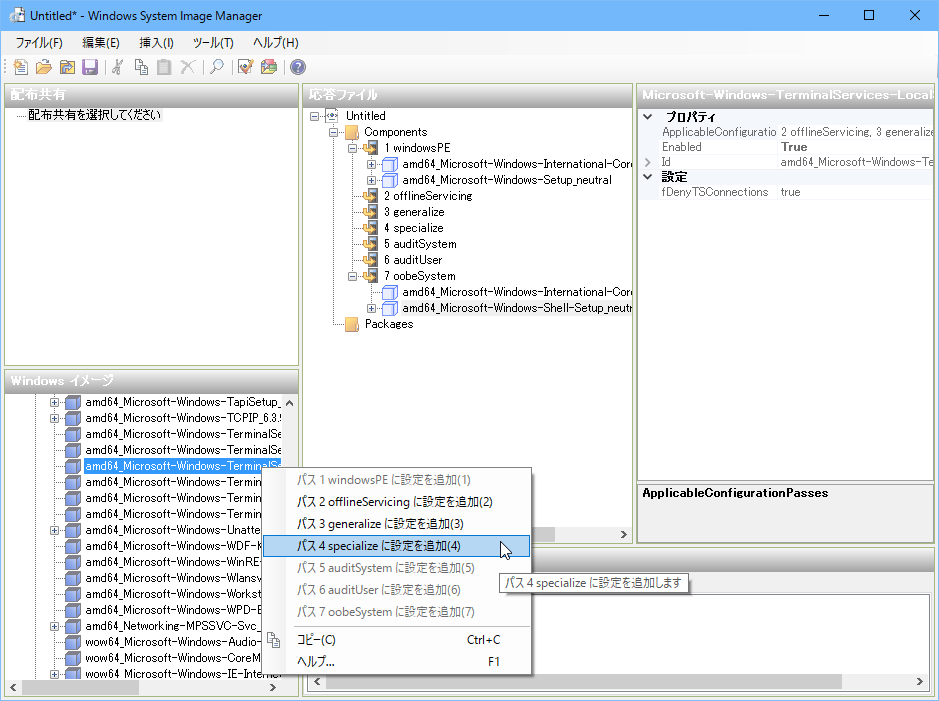Click right arrow of Windows image horizontal scrollbar
939x701 pixels.
click(273, 688)
